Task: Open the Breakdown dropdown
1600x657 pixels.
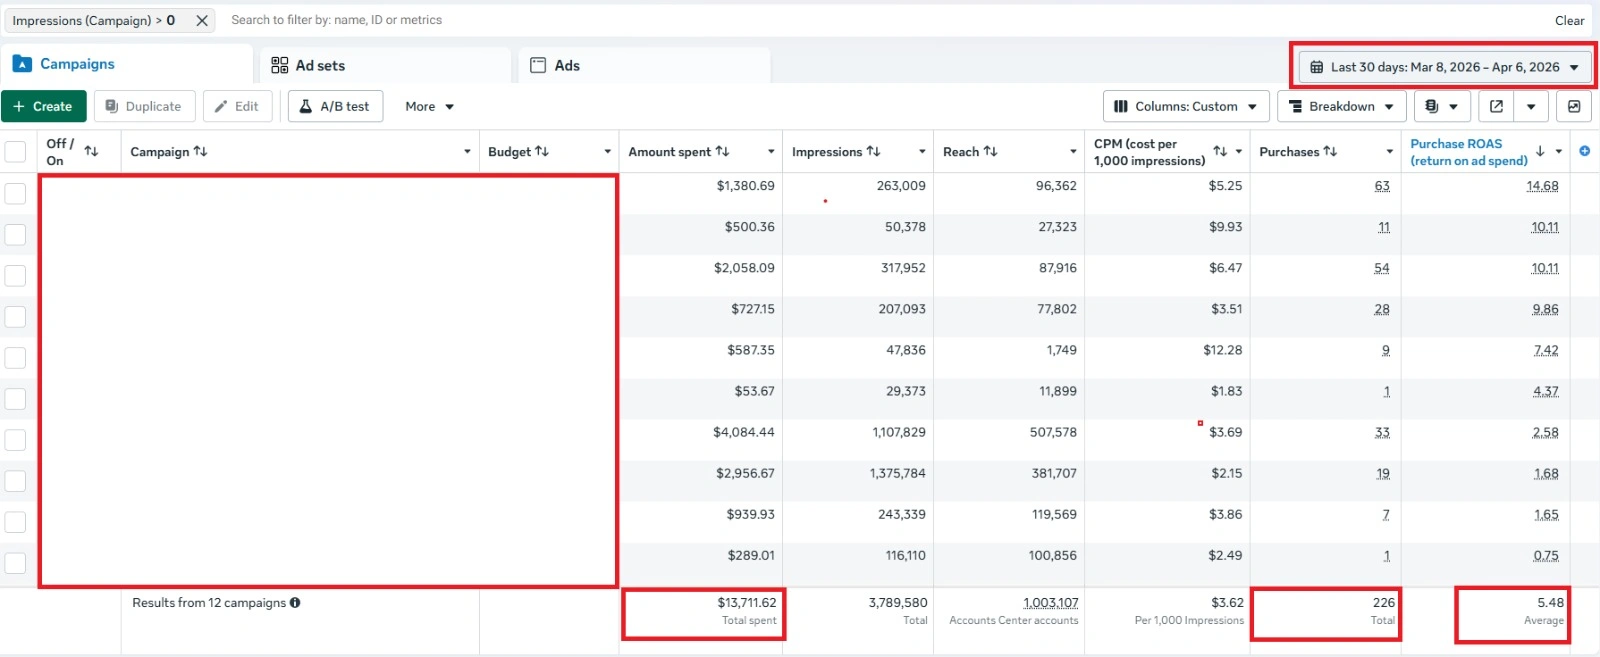Action: click(1341, 106)
